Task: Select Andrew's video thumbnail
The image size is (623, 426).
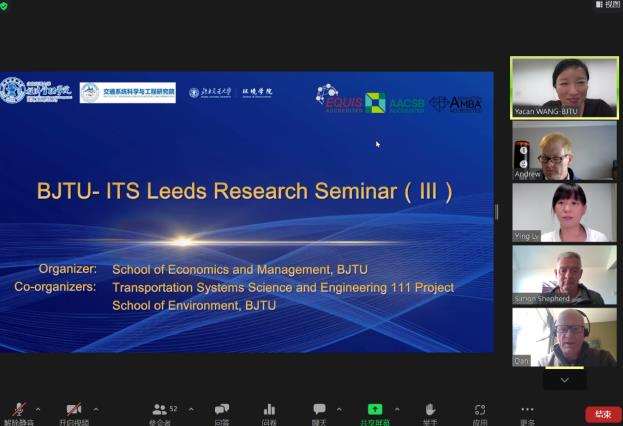Action: [x=564, y=151]
